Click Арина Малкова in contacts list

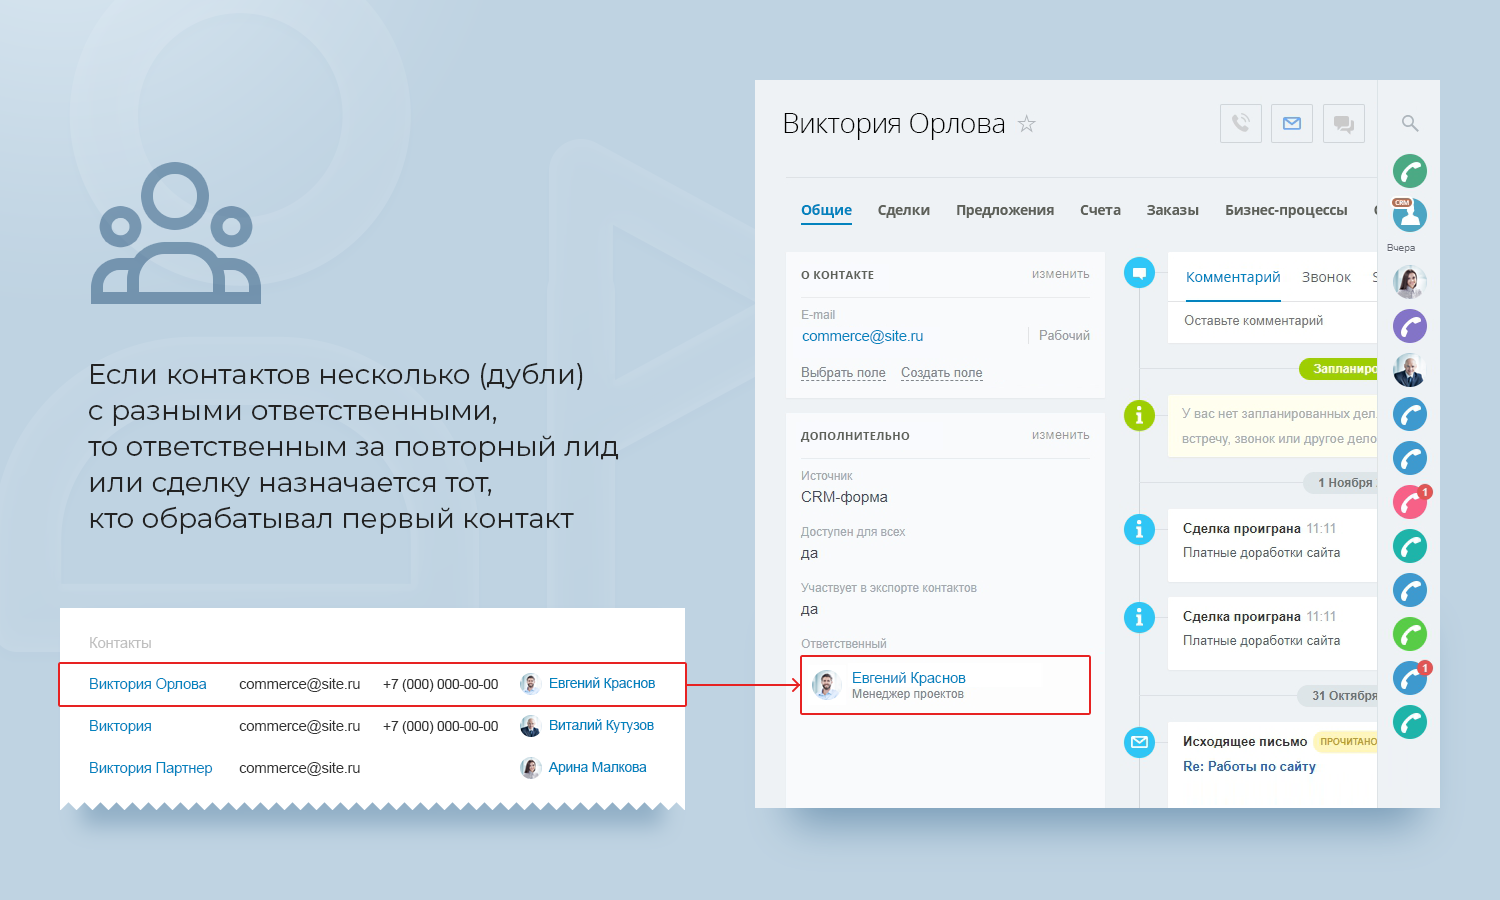click(597, 768)
